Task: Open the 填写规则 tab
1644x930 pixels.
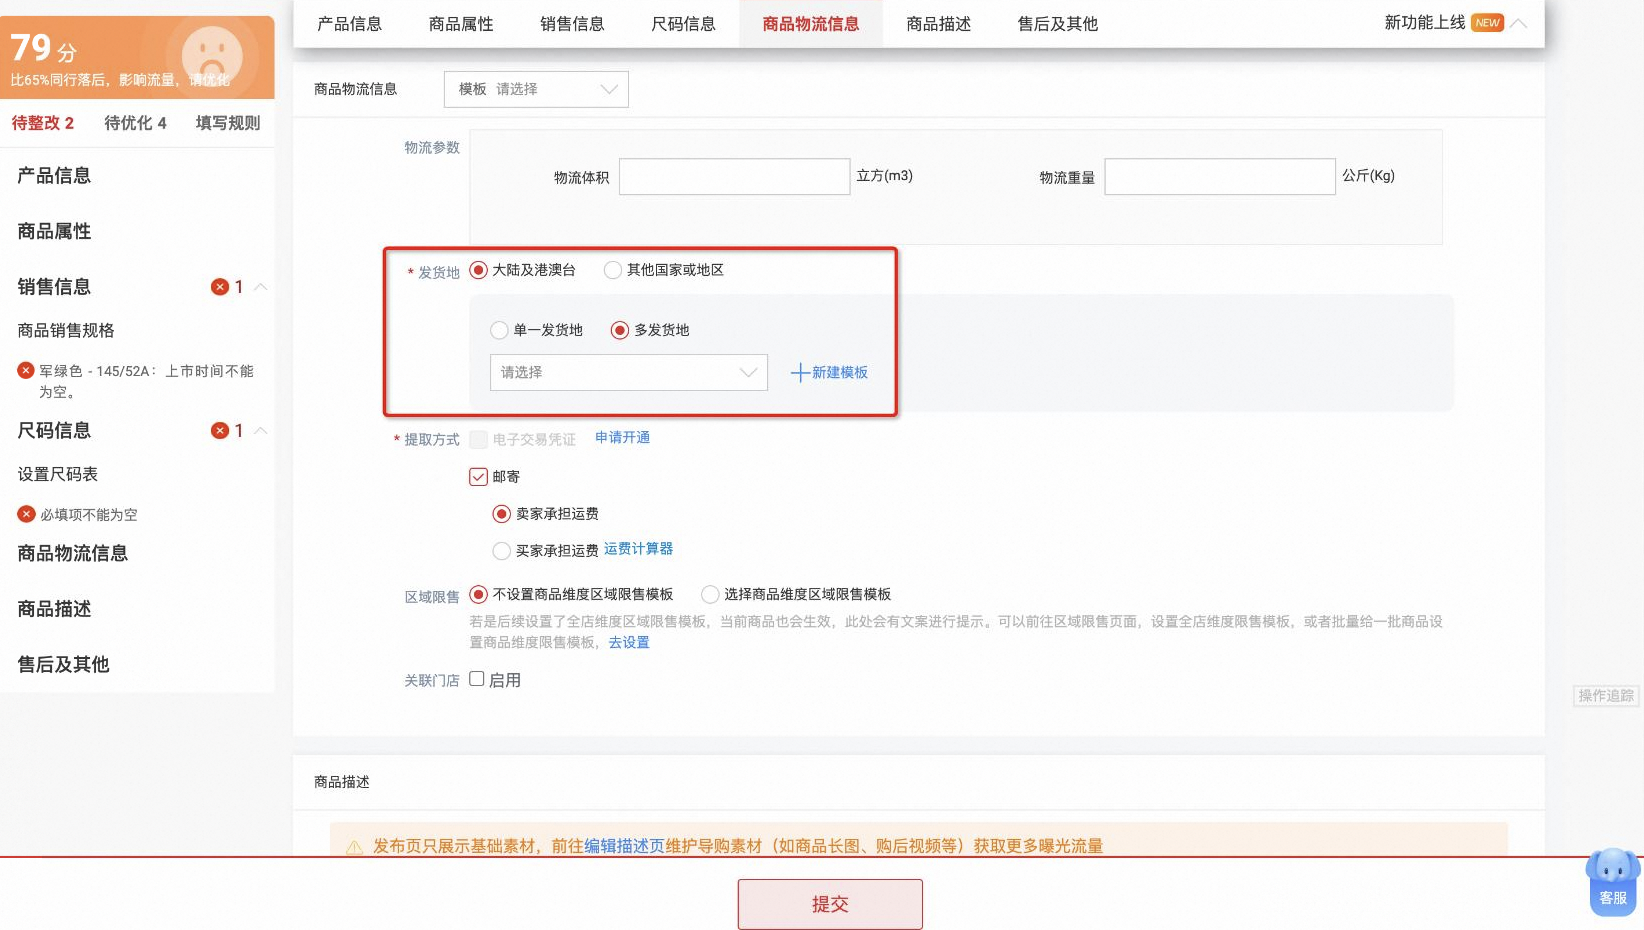Action: point(228,123)
